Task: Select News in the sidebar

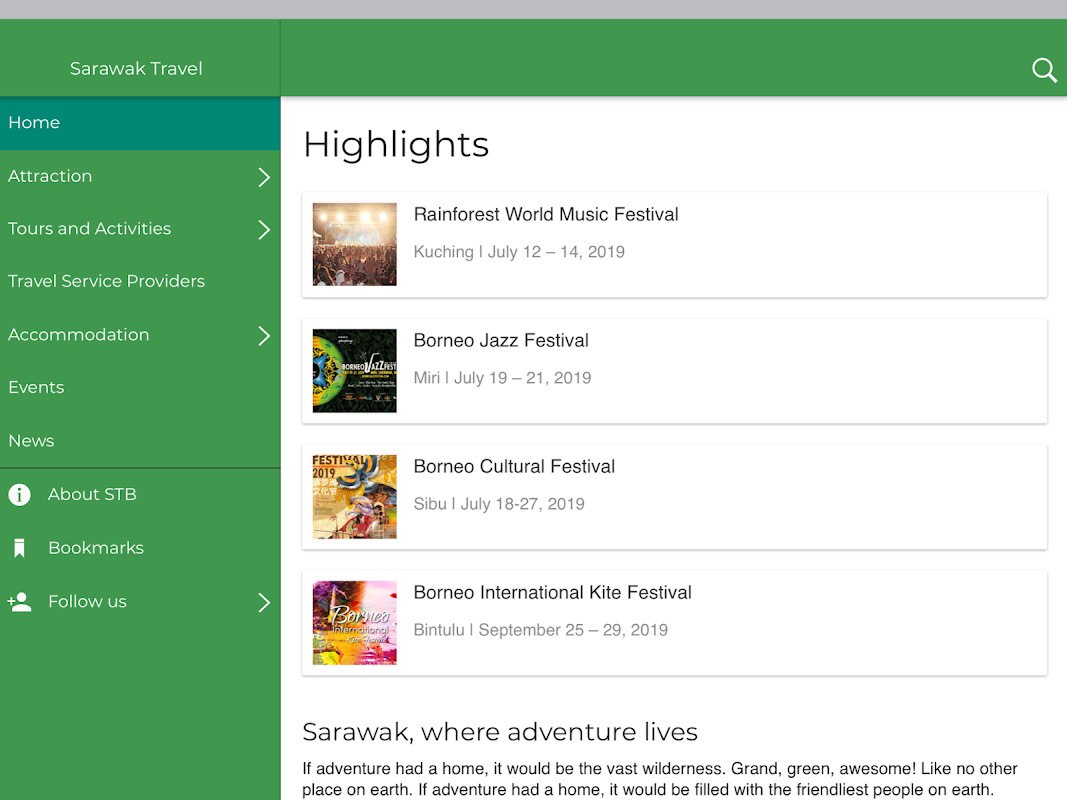Action: 31,441
